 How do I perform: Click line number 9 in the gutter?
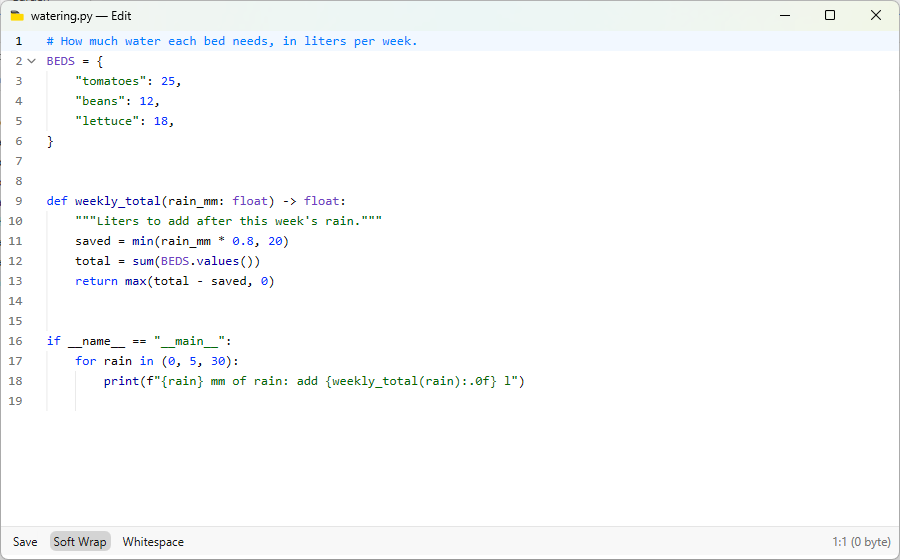(x=19, y=201)
